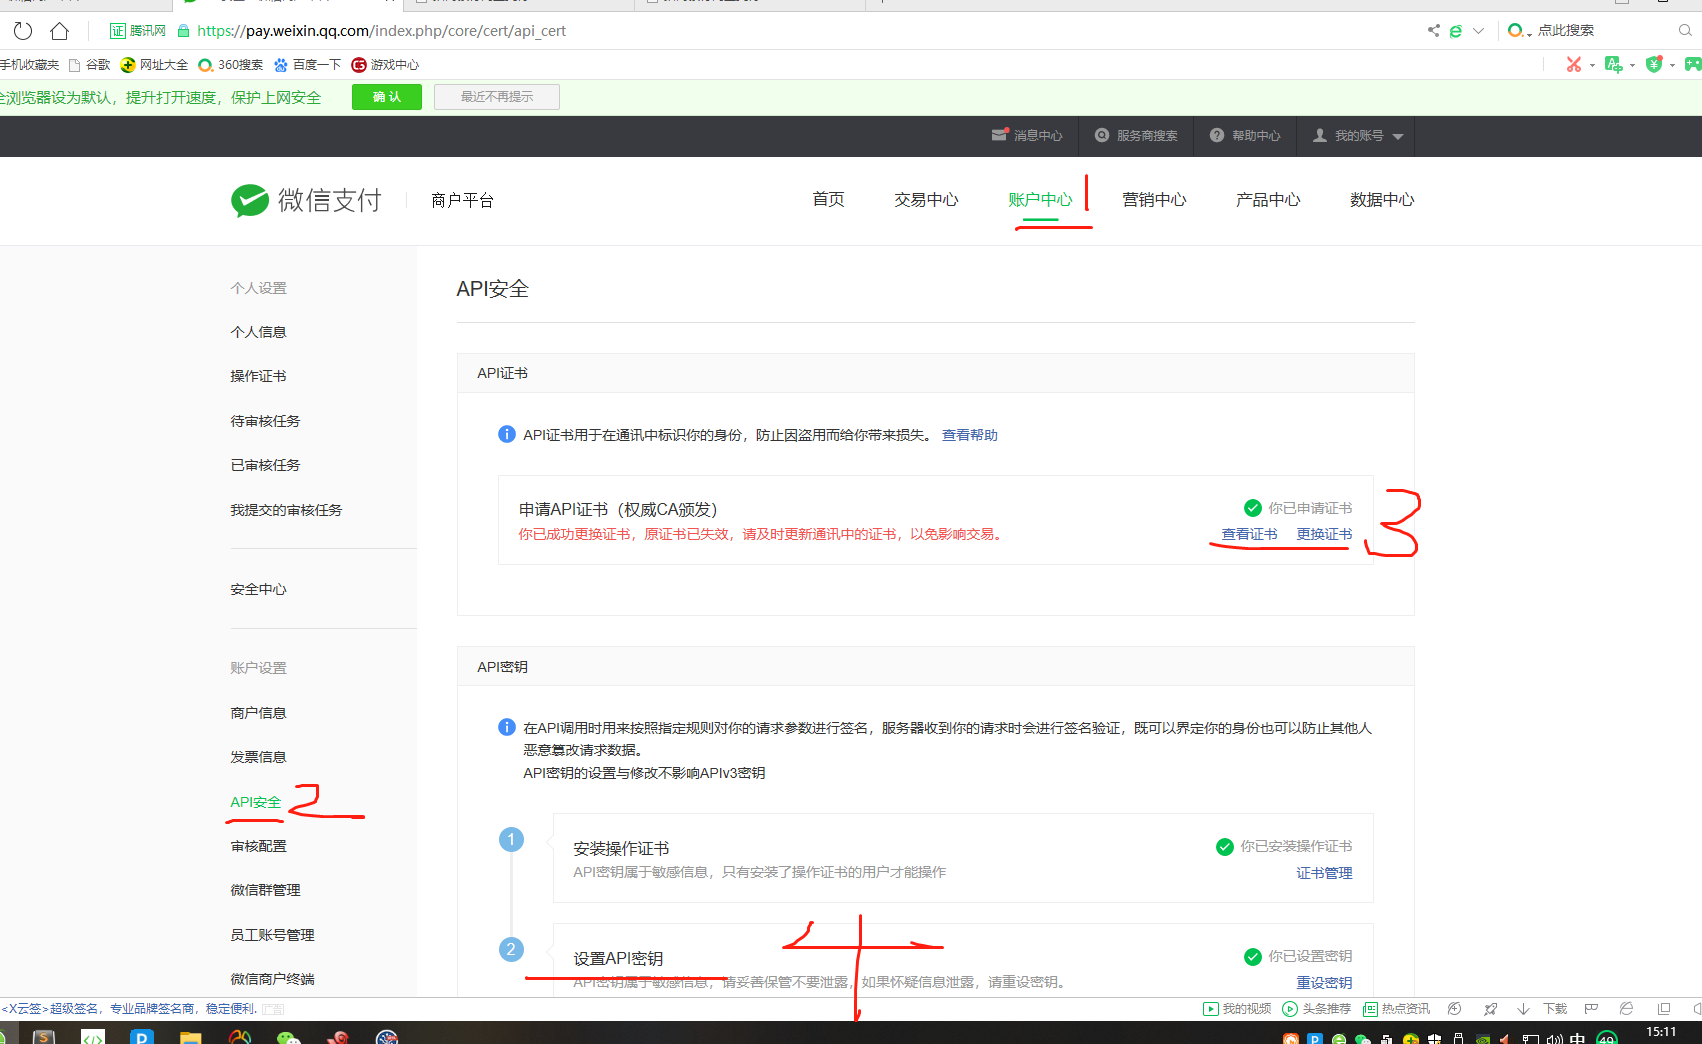Click the browser home icon
Image resolution: width=1702 pixels, height=1044 pixels.
[x=59, y=30]
